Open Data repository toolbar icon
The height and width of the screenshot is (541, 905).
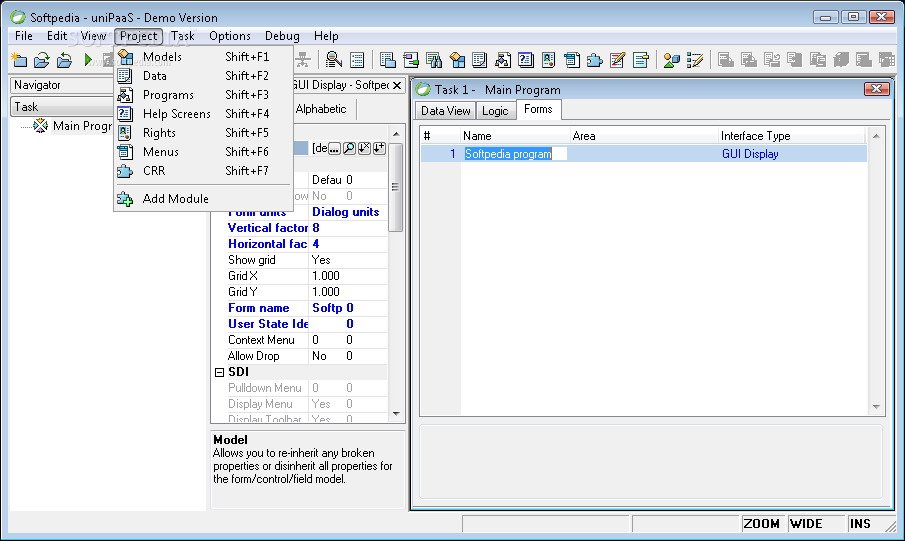(x=480, y=59)
